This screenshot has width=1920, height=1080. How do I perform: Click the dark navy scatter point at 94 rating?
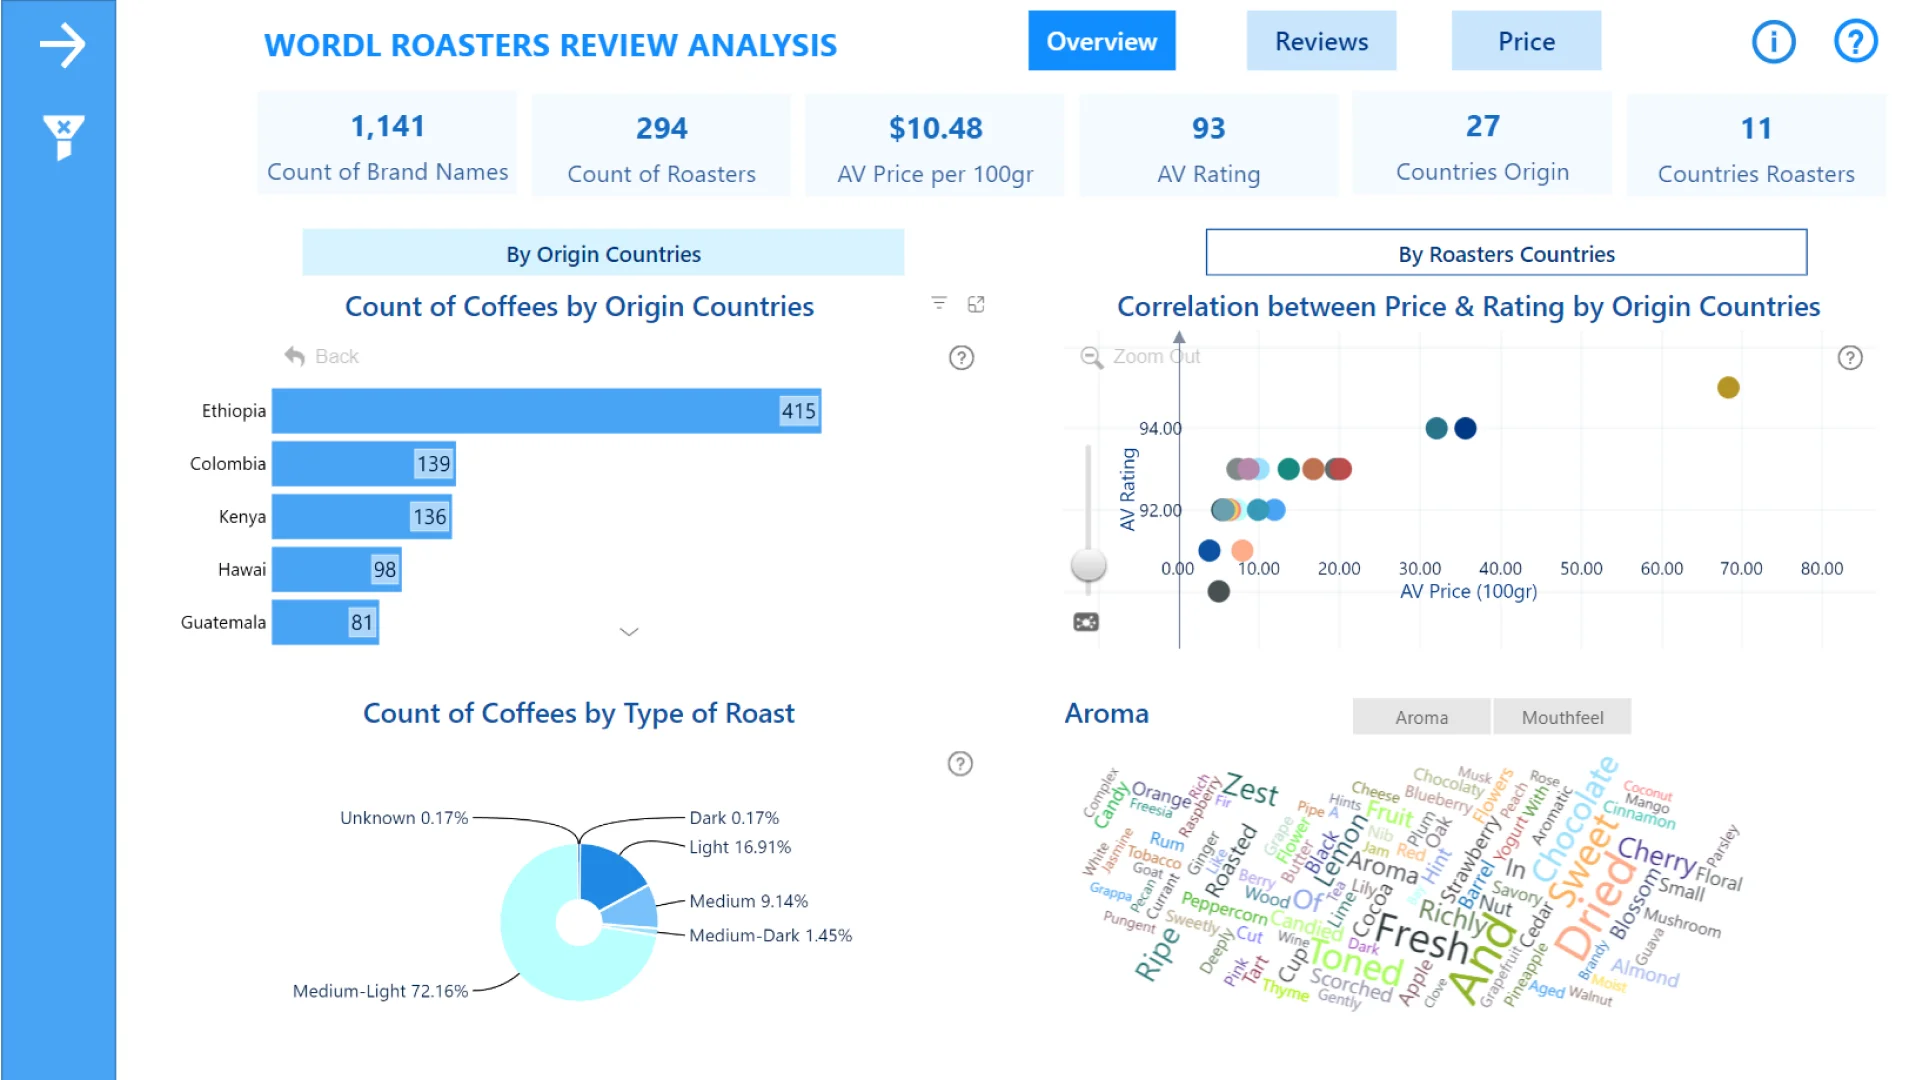1465,429
